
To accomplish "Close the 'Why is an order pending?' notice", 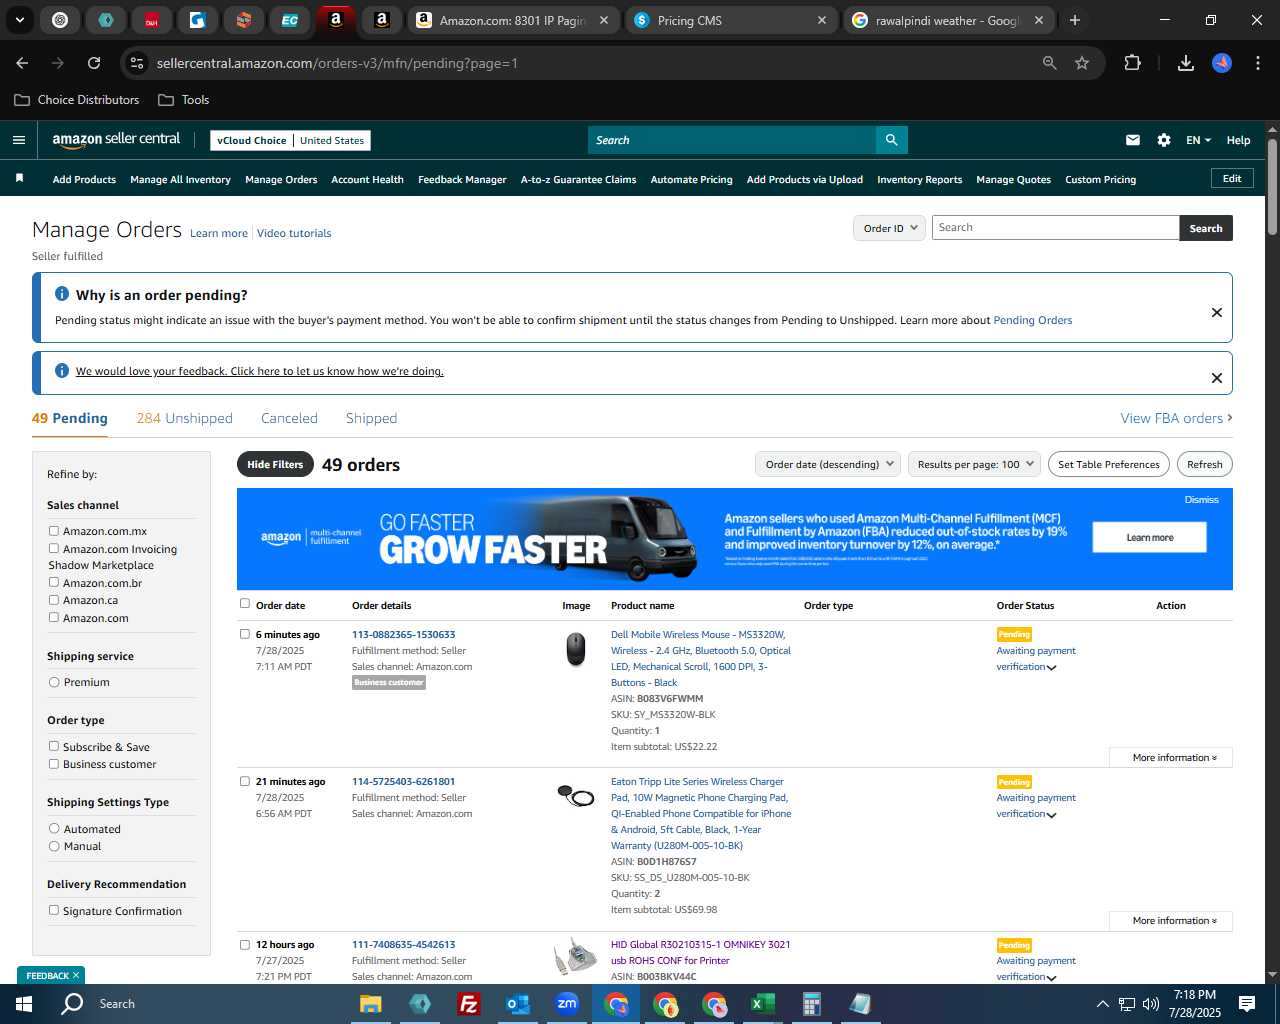I will point(1216,312).
